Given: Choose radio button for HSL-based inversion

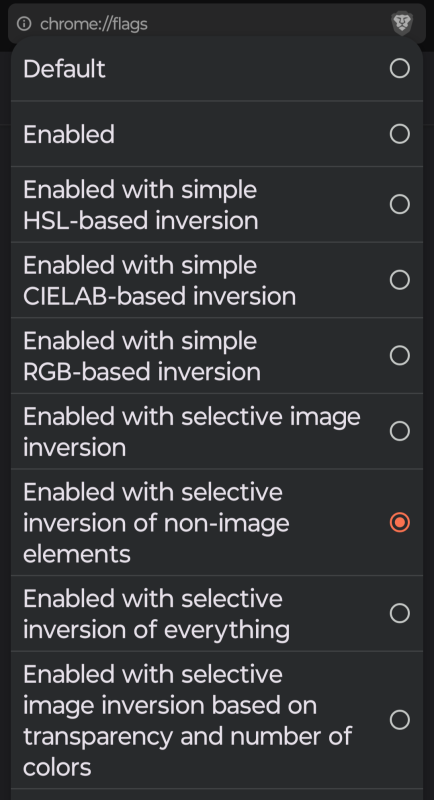Looking at the screenshot, I should [400, 204].
